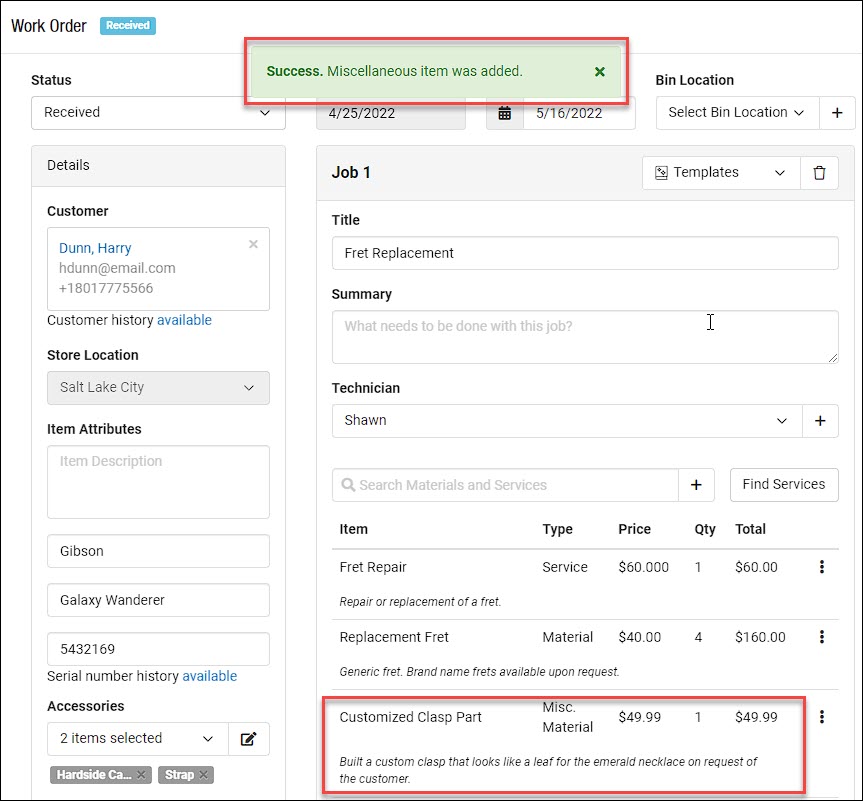Click the Summary text area
863x801 pixels.
point(585,337)
